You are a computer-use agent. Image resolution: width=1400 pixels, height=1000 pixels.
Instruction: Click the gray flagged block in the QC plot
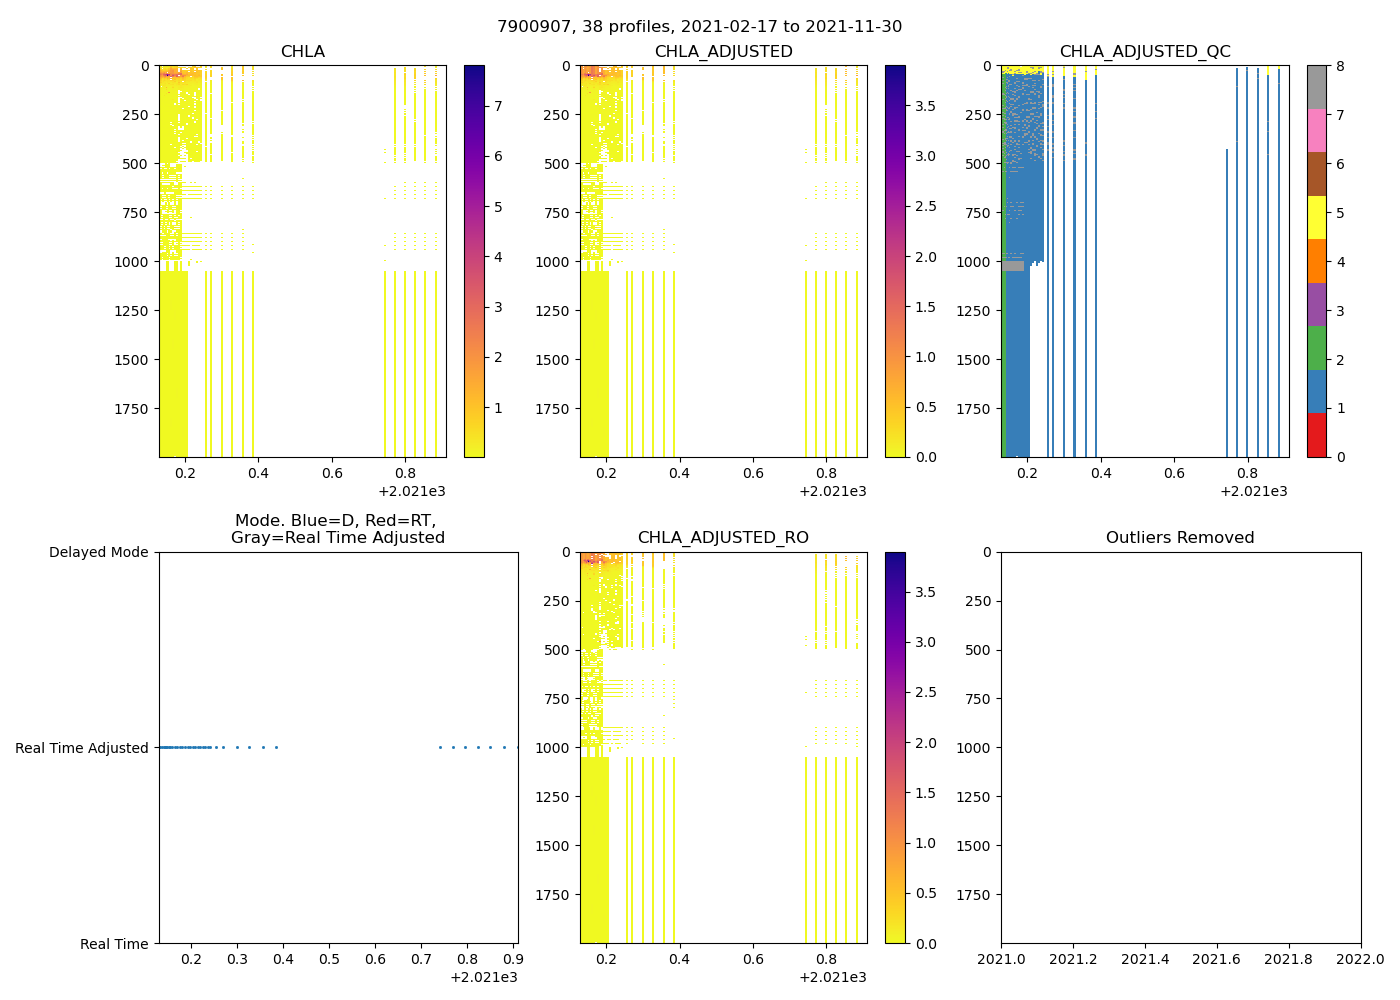tap(1013, 266)
